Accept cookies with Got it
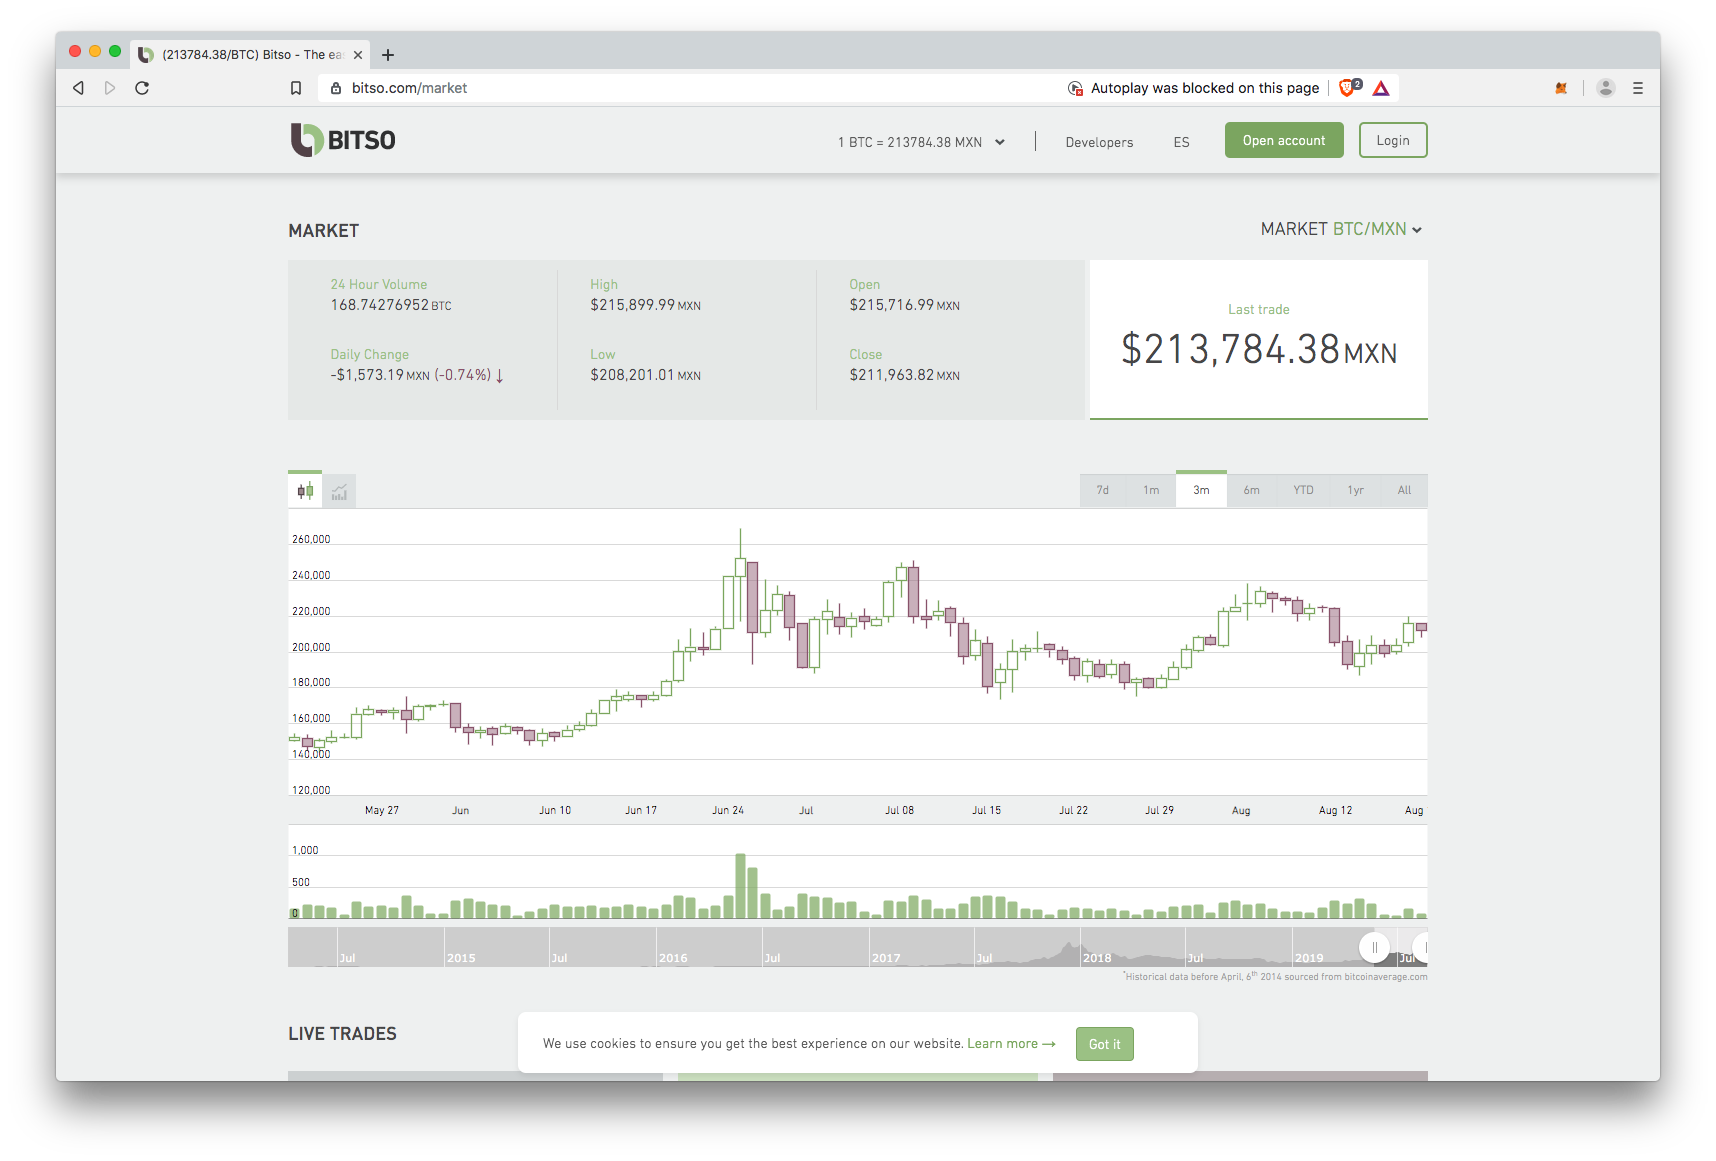 click(1104, 1044)
